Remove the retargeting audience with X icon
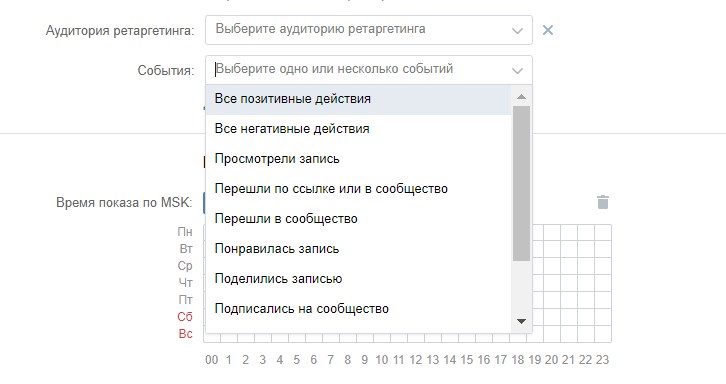726x384 pixels. (x=548, y=30)
